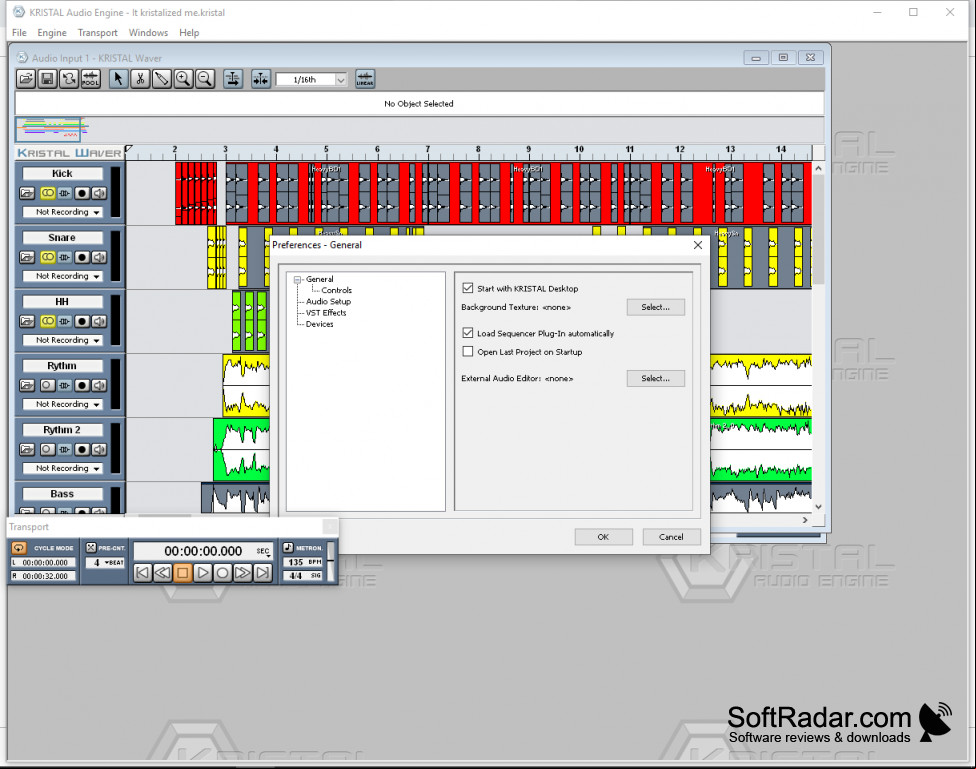Select the arrow pointer tool
The width and height of the screenshot is (976, 769).
[118, 79]
